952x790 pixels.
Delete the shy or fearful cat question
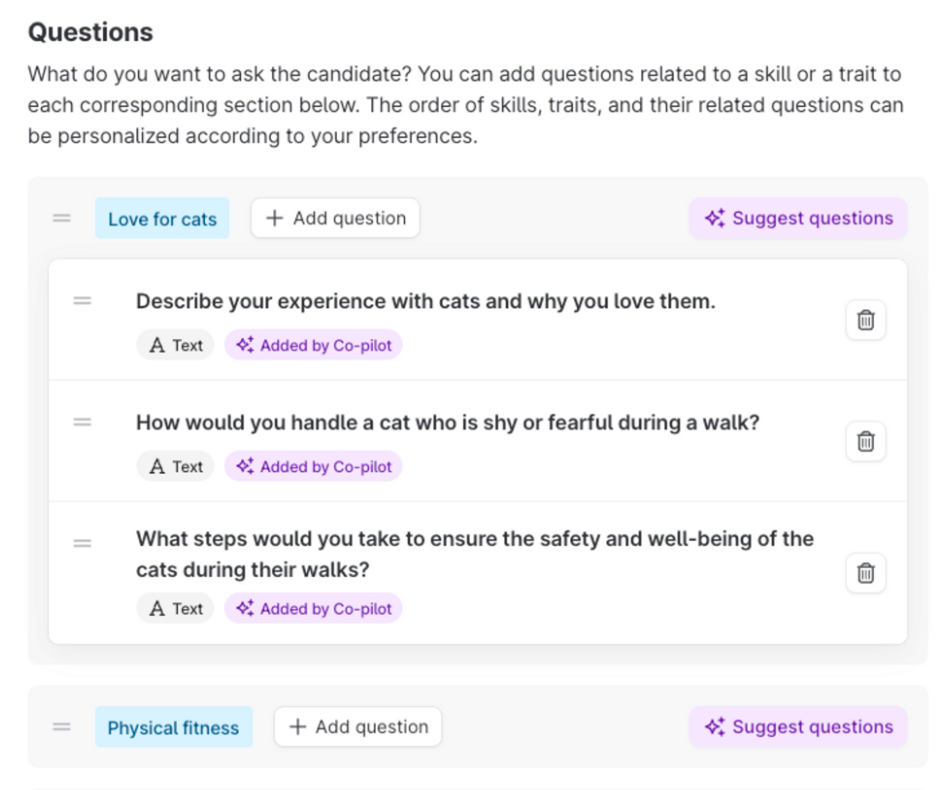point(865,441)
